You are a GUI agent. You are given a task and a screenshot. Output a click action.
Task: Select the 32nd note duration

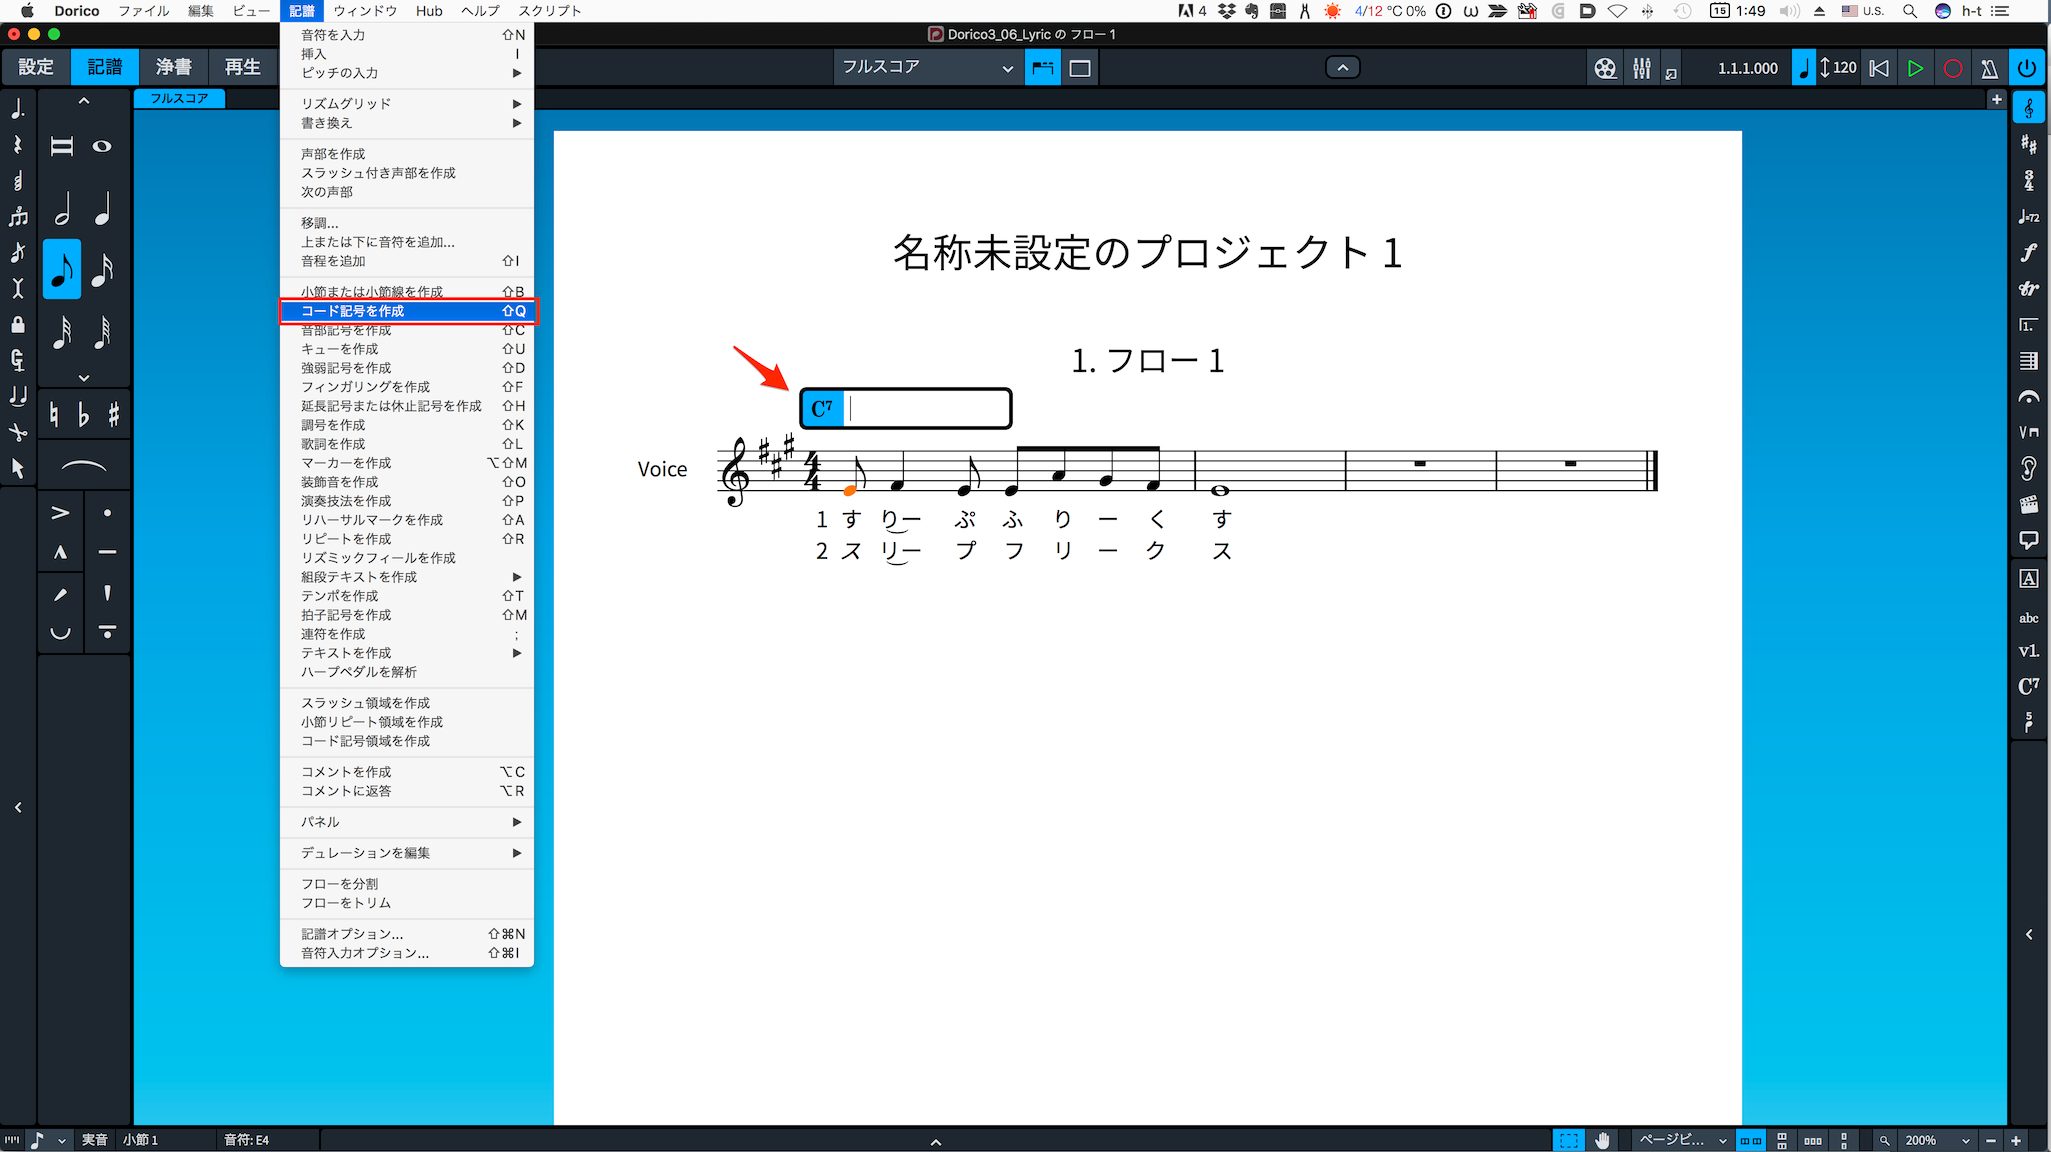click(x=62, y=331)
